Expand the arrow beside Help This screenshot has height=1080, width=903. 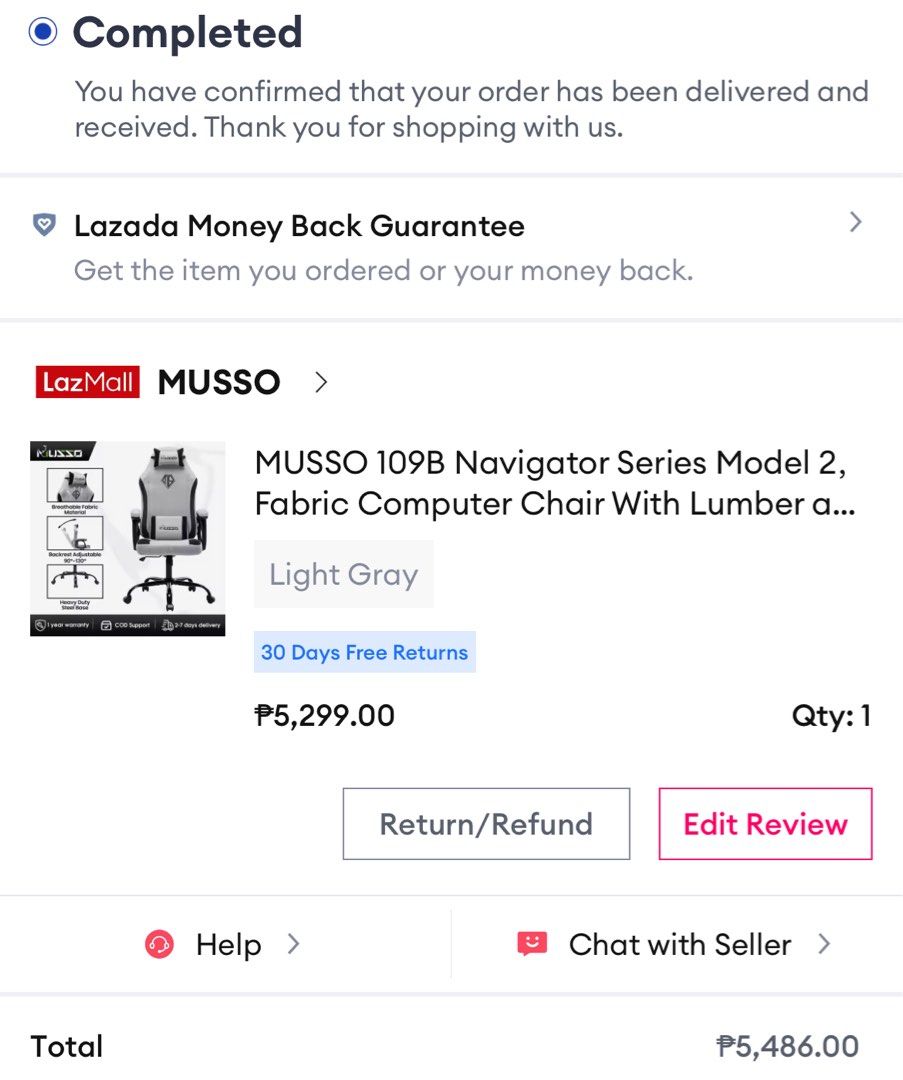293,944
